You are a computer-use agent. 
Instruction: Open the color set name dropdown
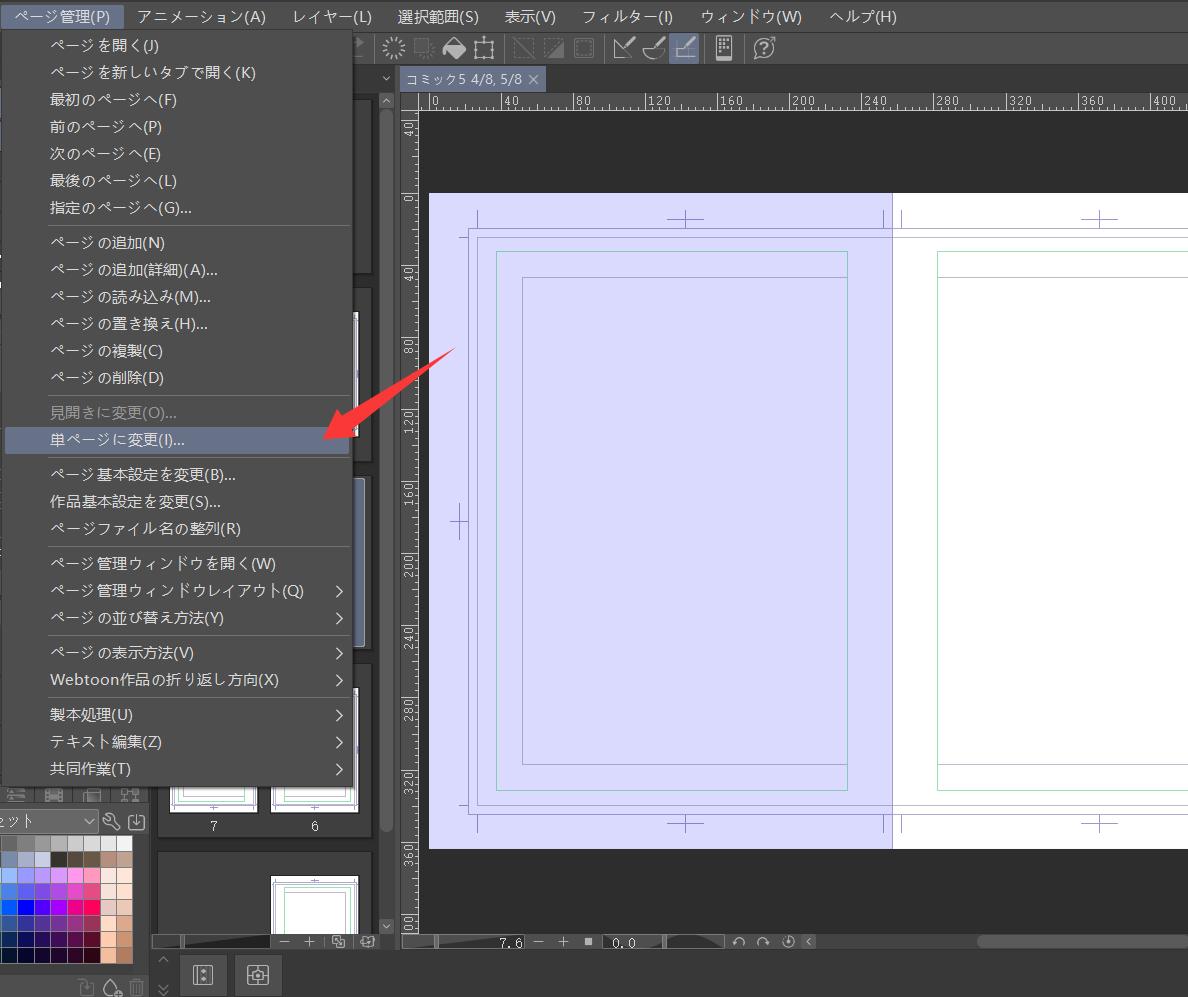[x=89, y=820]
